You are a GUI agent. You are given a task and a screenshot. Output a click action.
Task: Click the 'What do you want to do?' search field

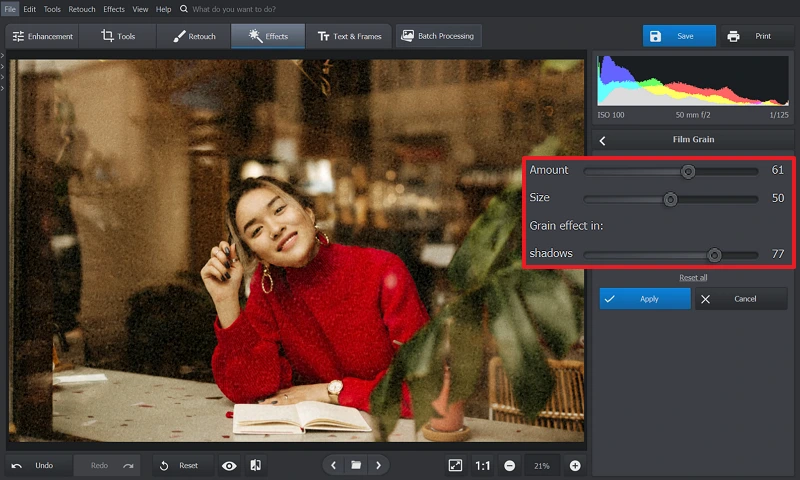coord(234,9)
